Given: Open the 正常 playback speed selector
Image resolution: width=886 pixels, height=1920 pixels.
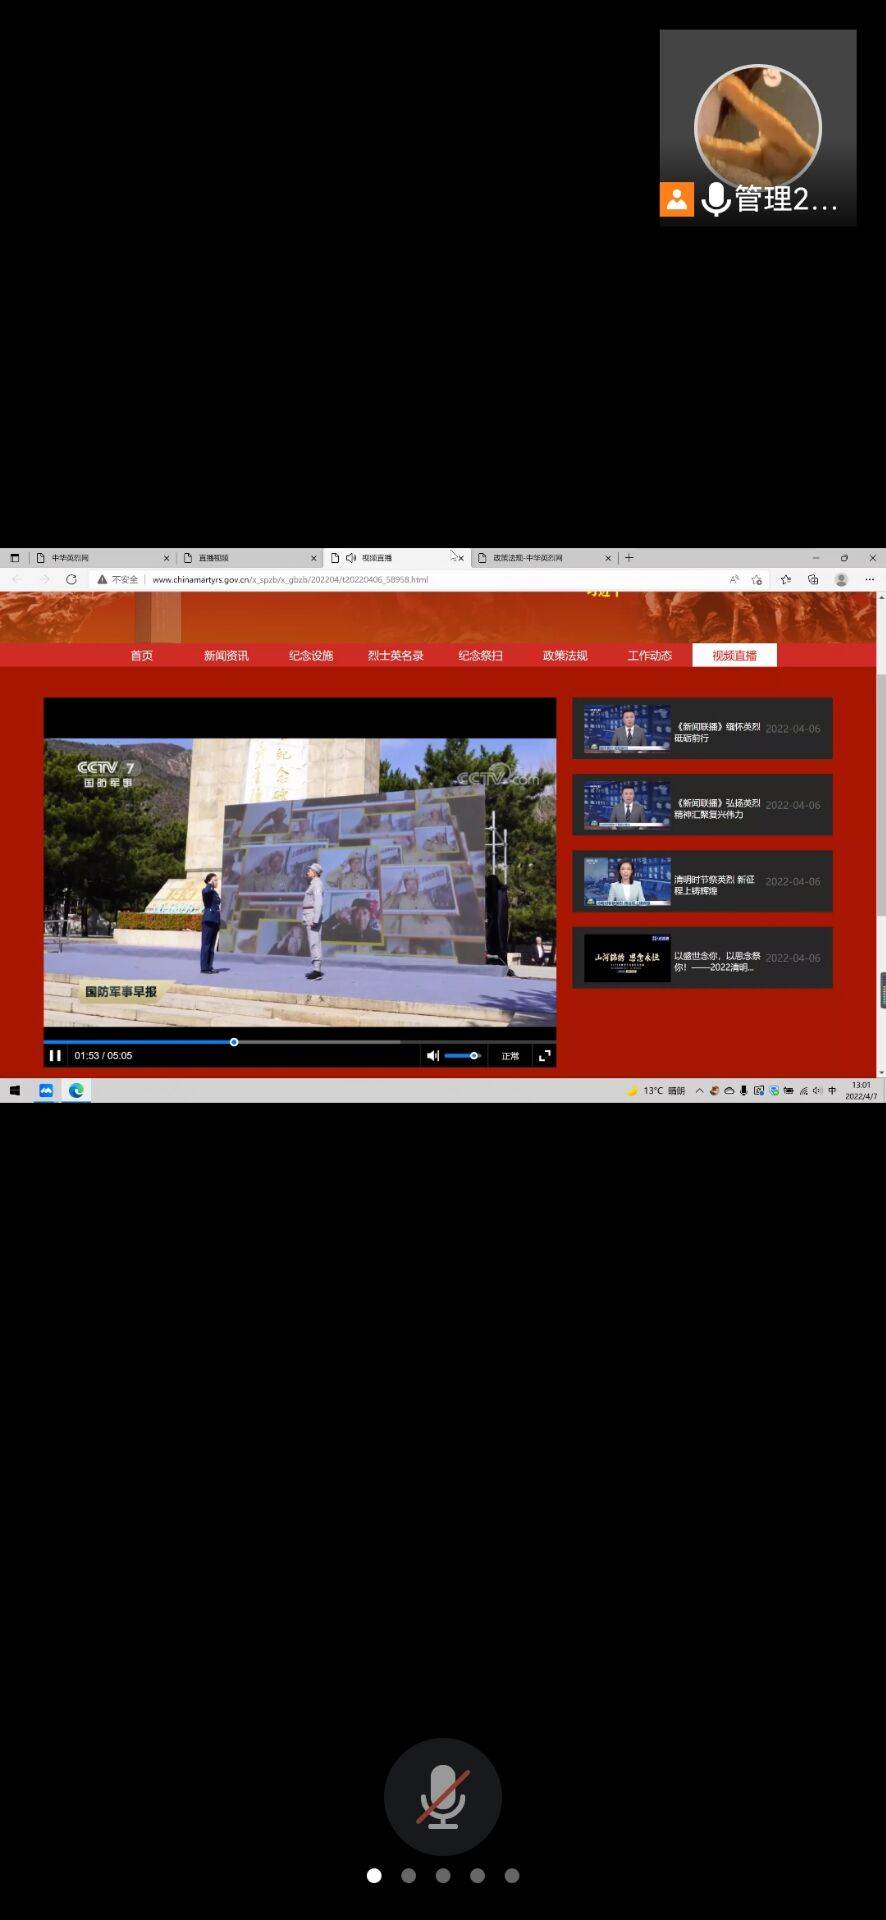Looking at the screenshot, I should (510, 1056).
